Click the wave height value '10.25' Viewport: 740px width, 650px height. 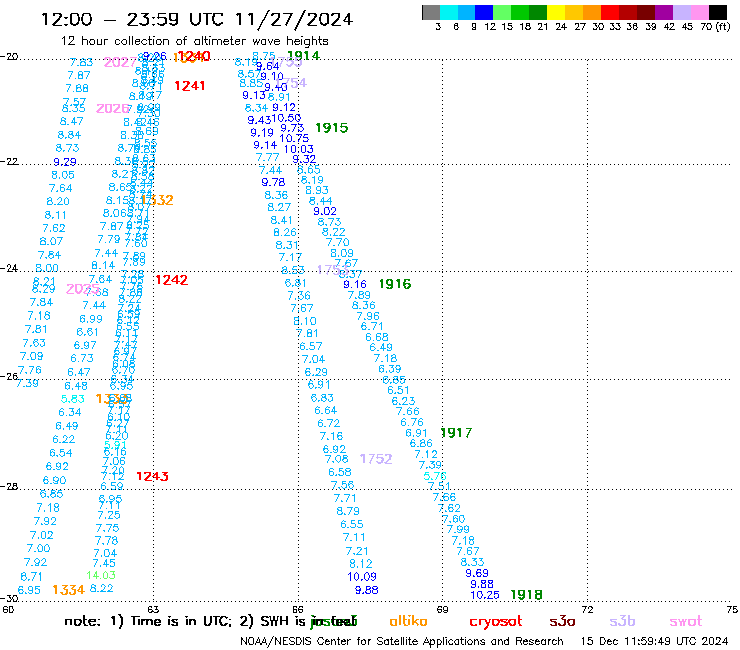(485, 595)
